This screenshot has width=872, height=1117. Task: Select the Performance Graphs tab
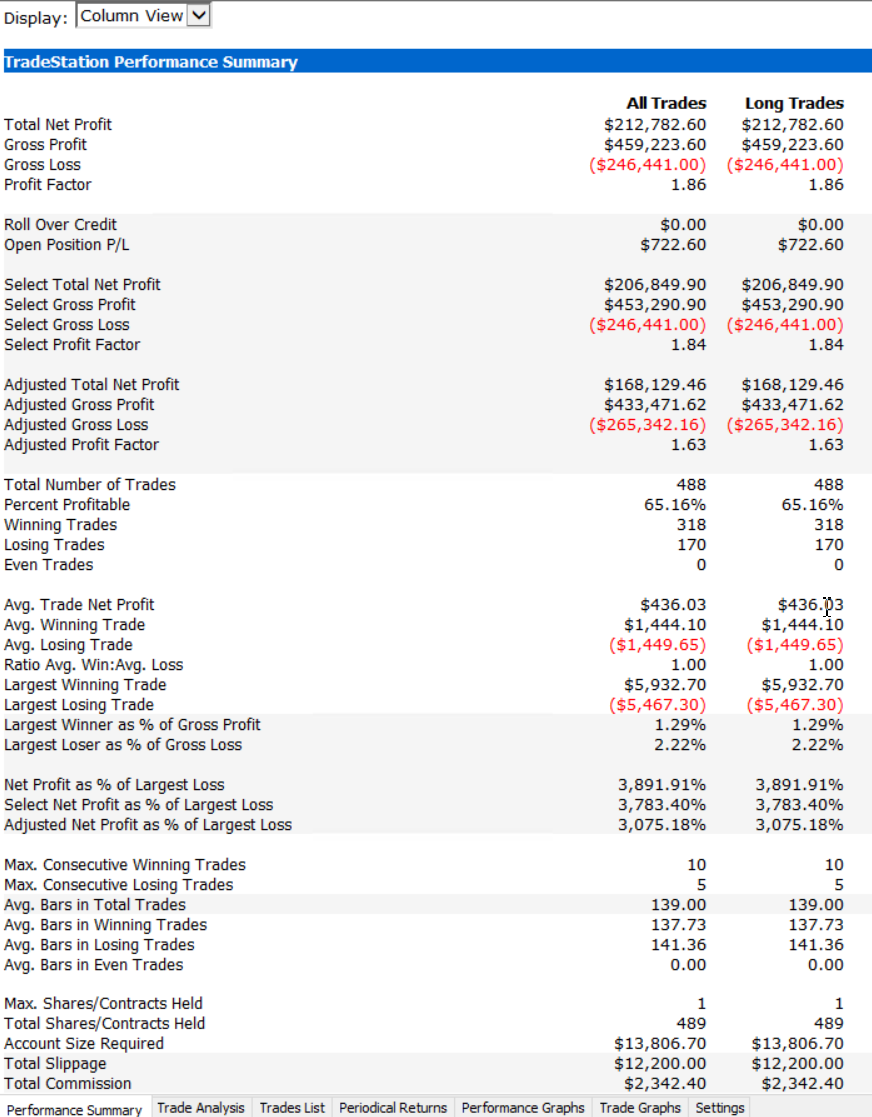523,1108
